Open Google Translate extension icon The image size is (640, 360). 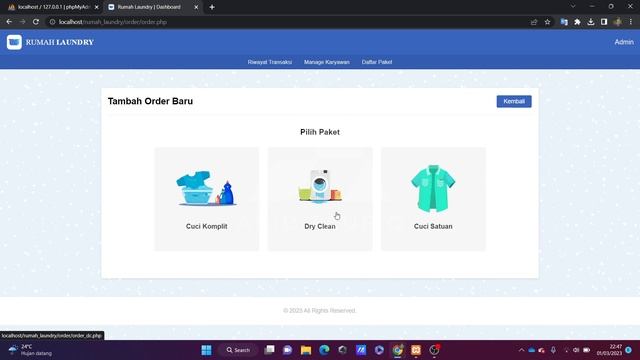(564, 22)
